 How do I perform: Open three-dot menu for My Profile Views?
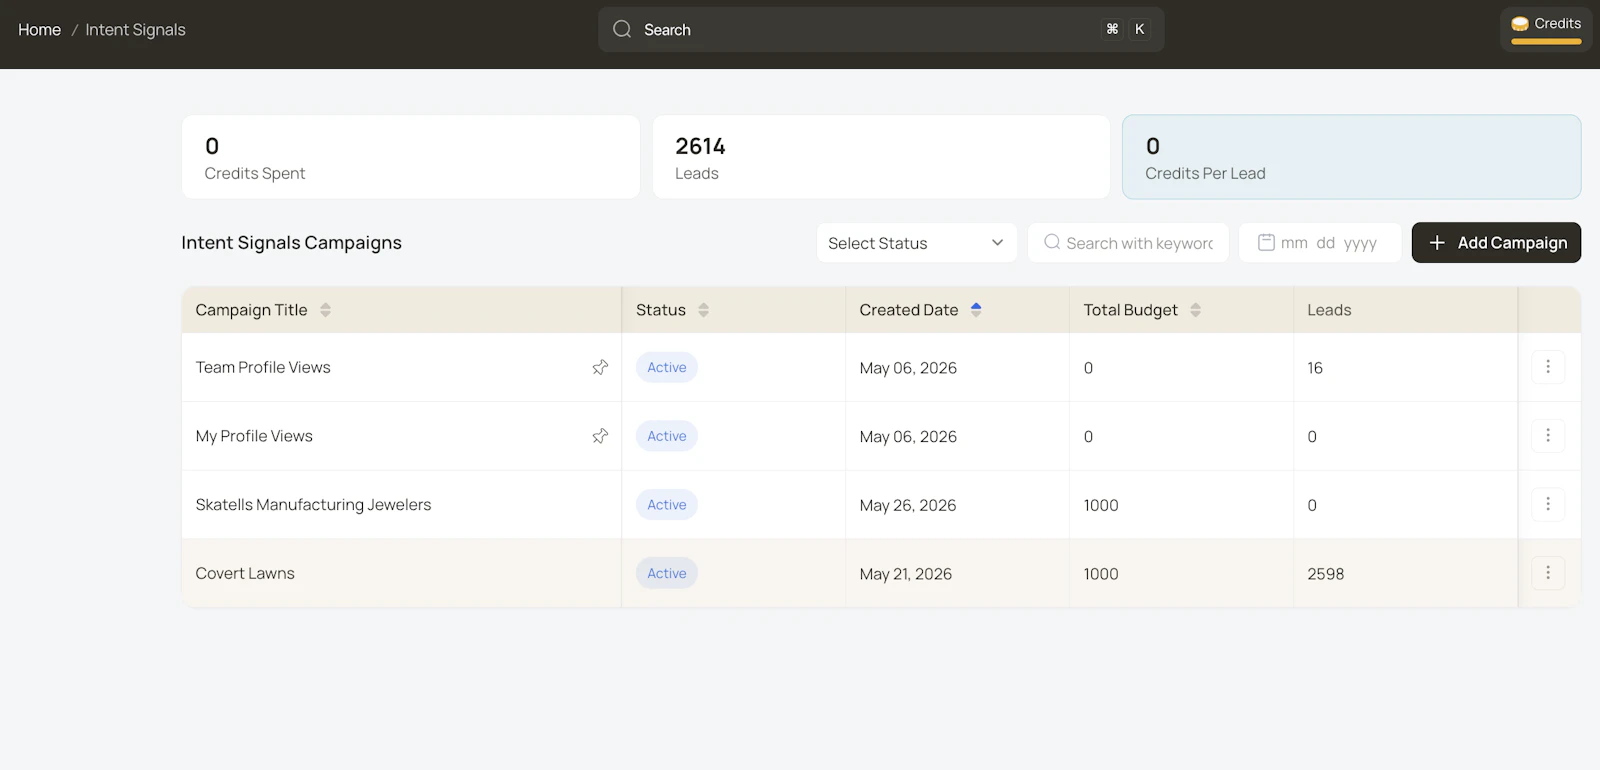point(1548,435)
